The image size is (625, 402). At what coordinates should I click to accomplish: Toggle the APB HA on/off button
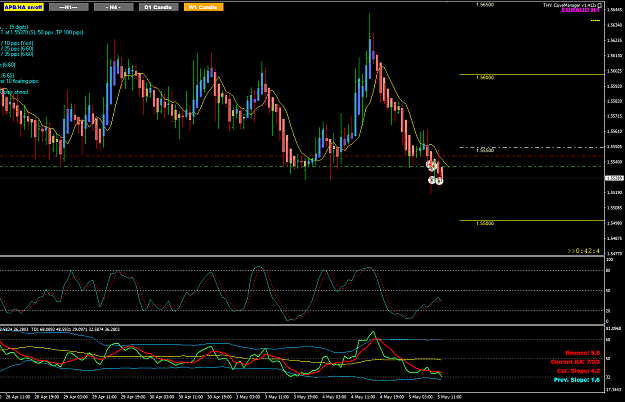point(23,7)
